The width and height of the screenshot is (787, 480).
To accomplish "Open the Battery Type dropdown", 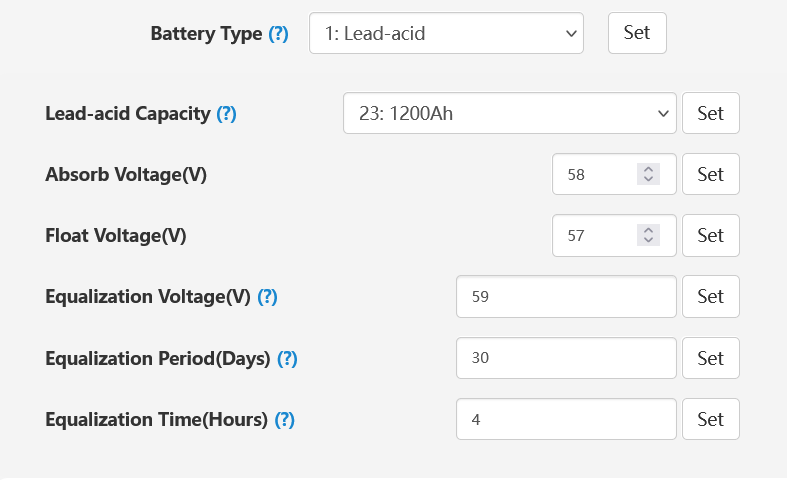I will coord(446,33).
